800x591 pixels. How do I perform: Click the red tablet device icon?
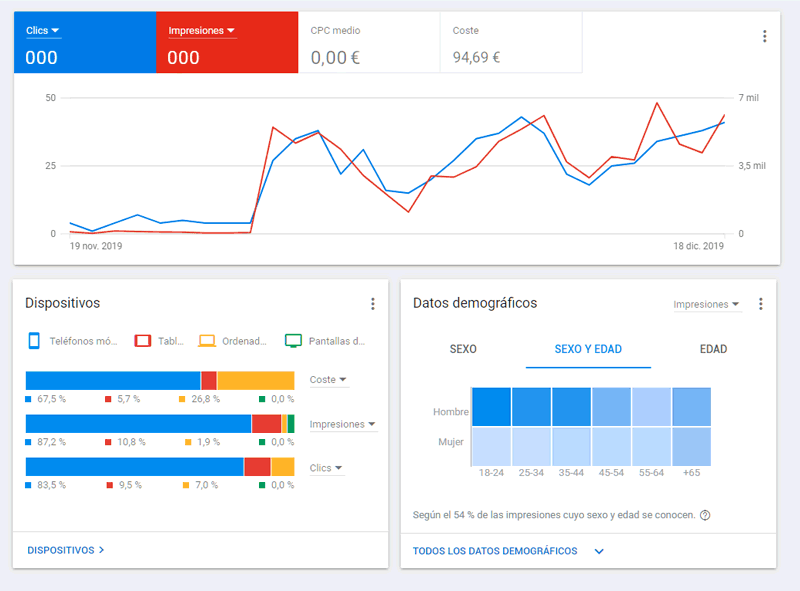(x=142, y=341)
